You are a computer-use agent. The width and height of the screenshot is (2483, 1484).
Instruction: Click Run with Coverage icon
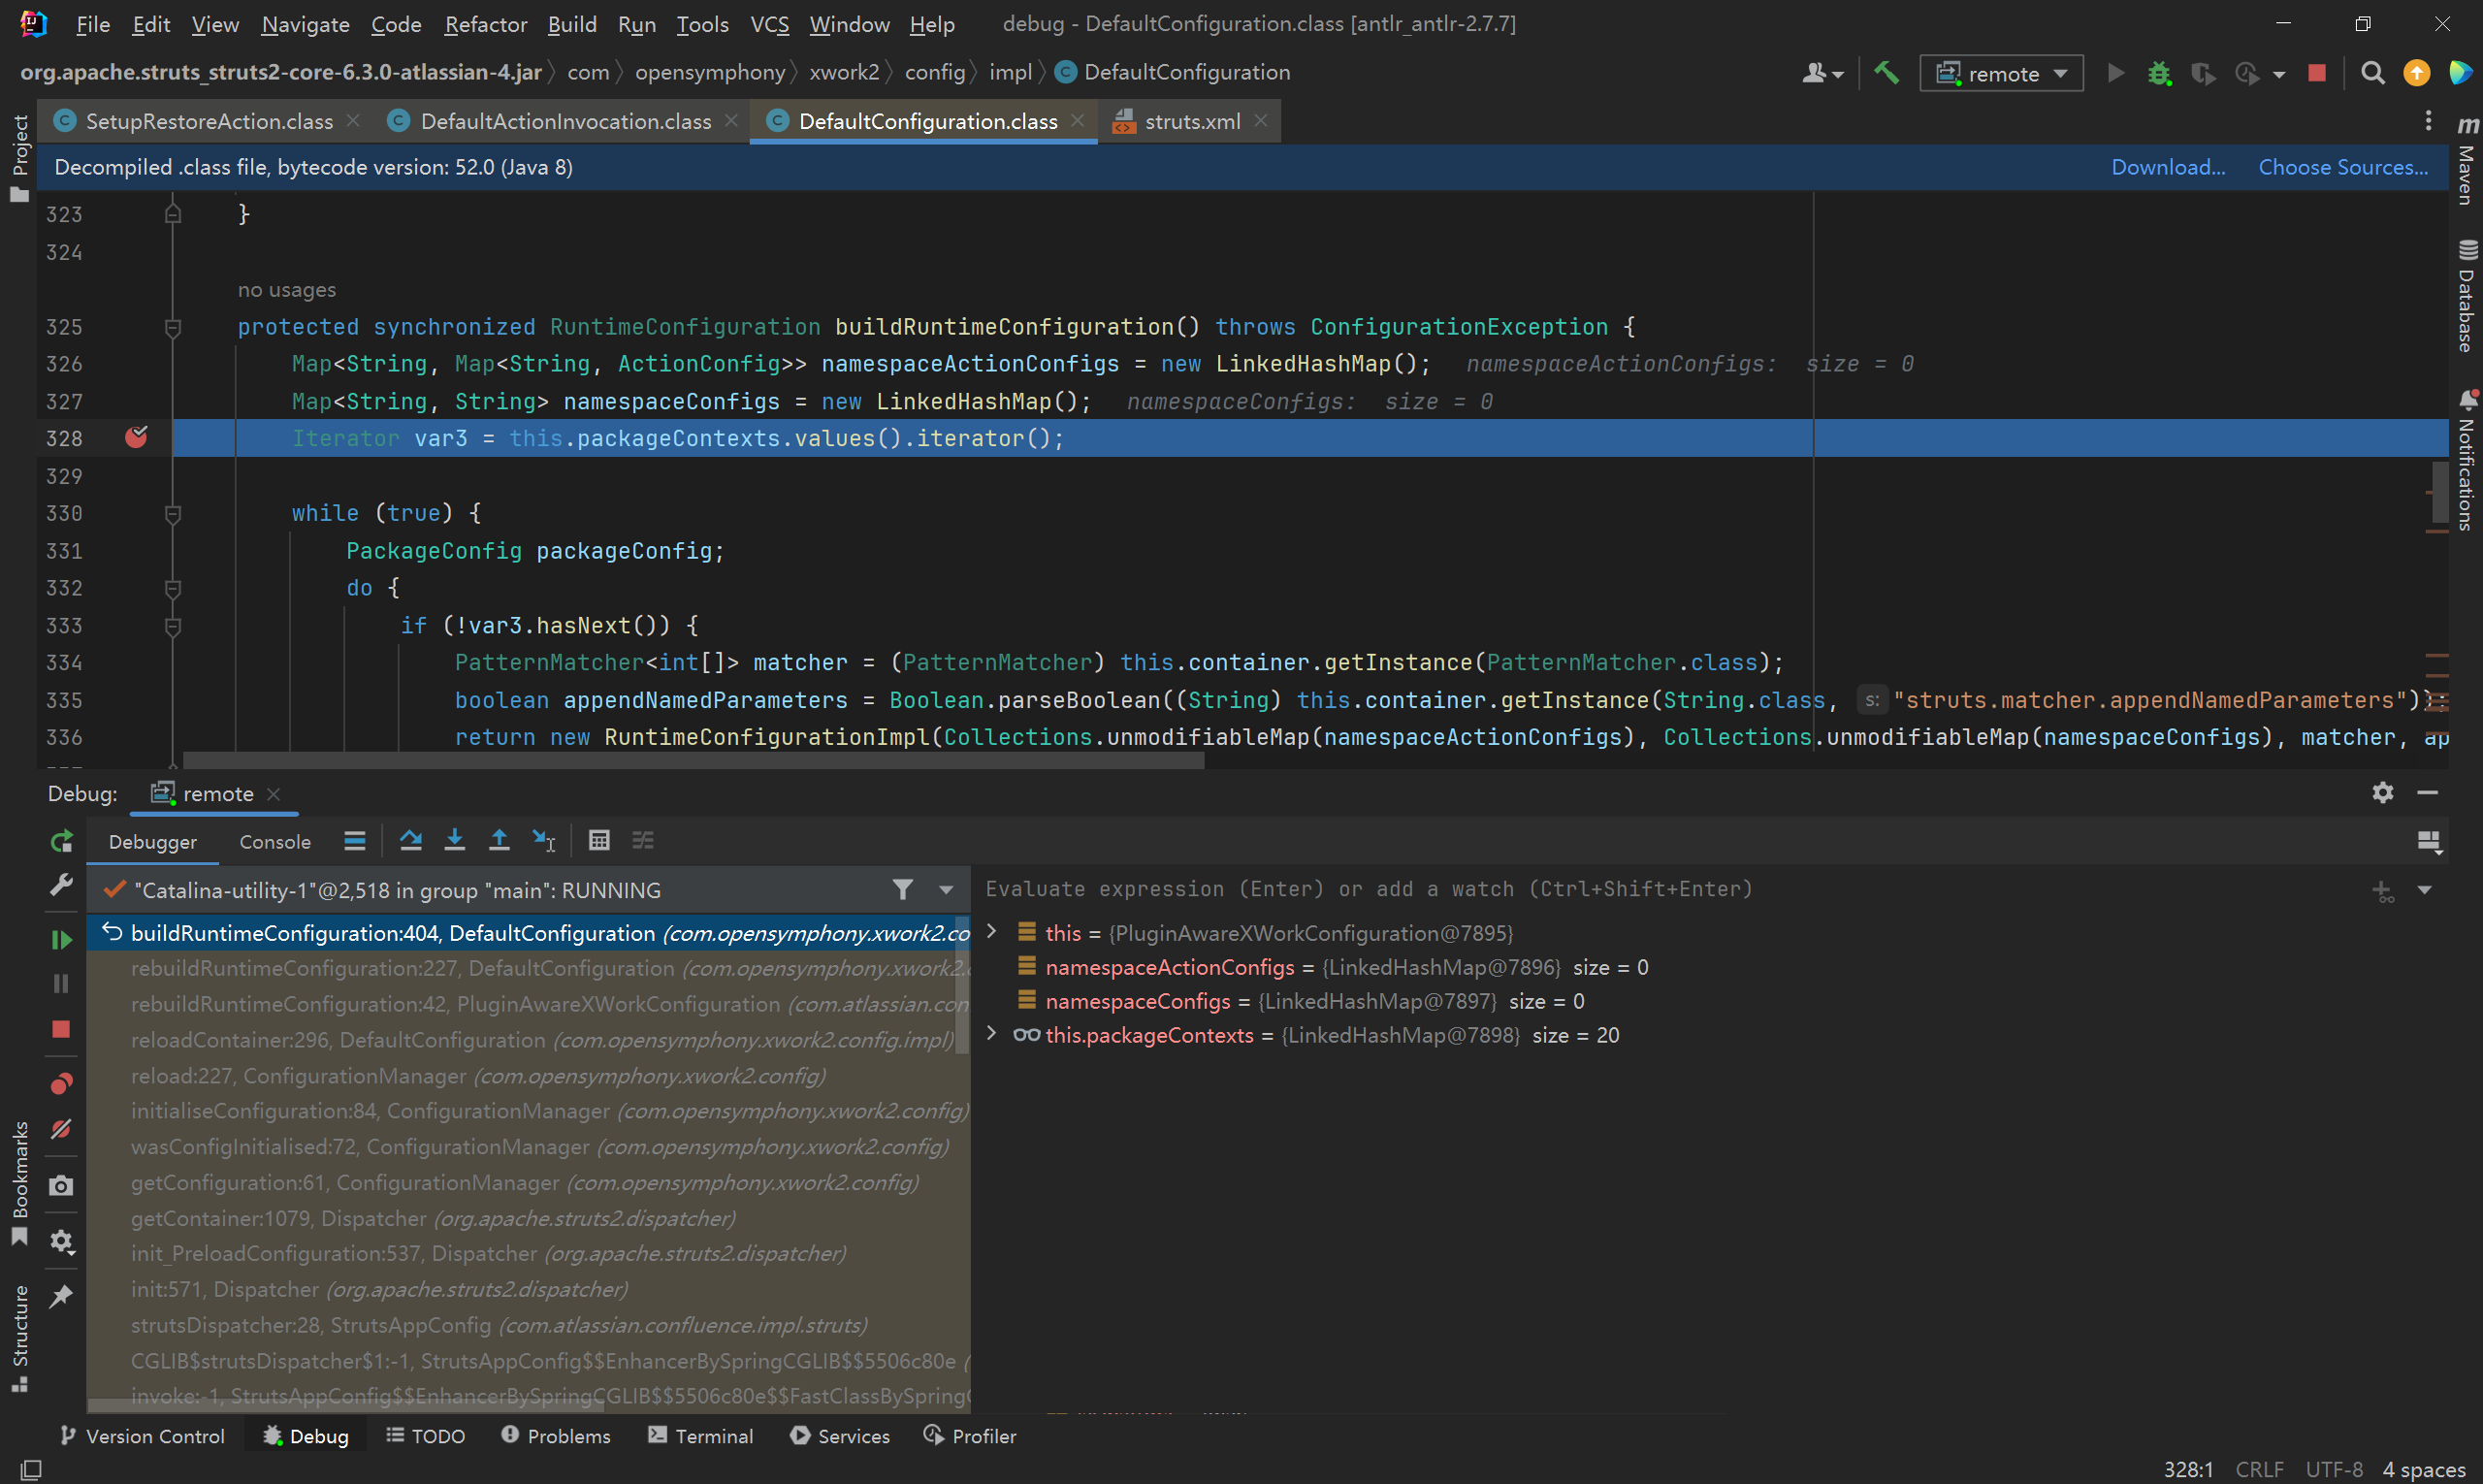[x=2202, y=73]
